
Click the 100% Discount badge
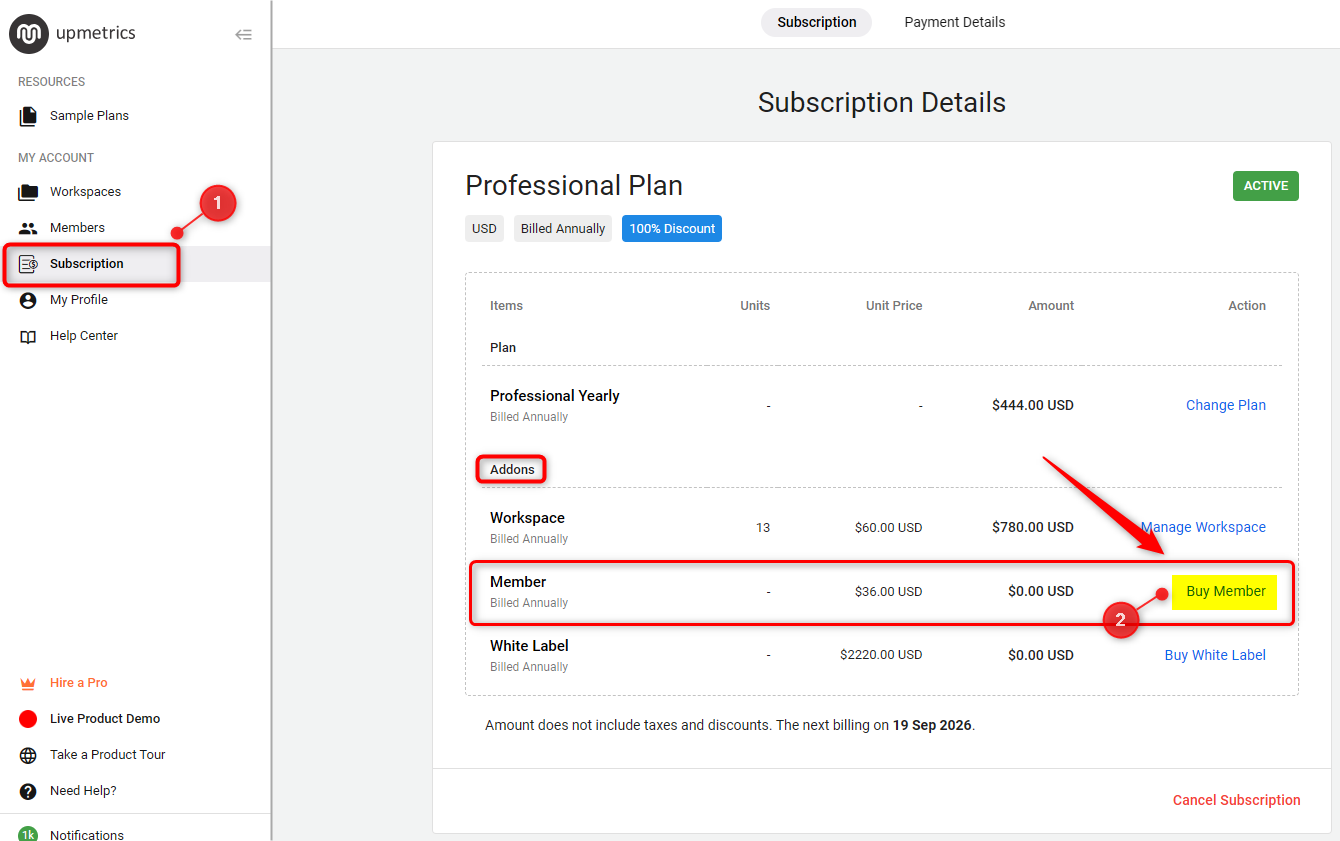[672, 229]
